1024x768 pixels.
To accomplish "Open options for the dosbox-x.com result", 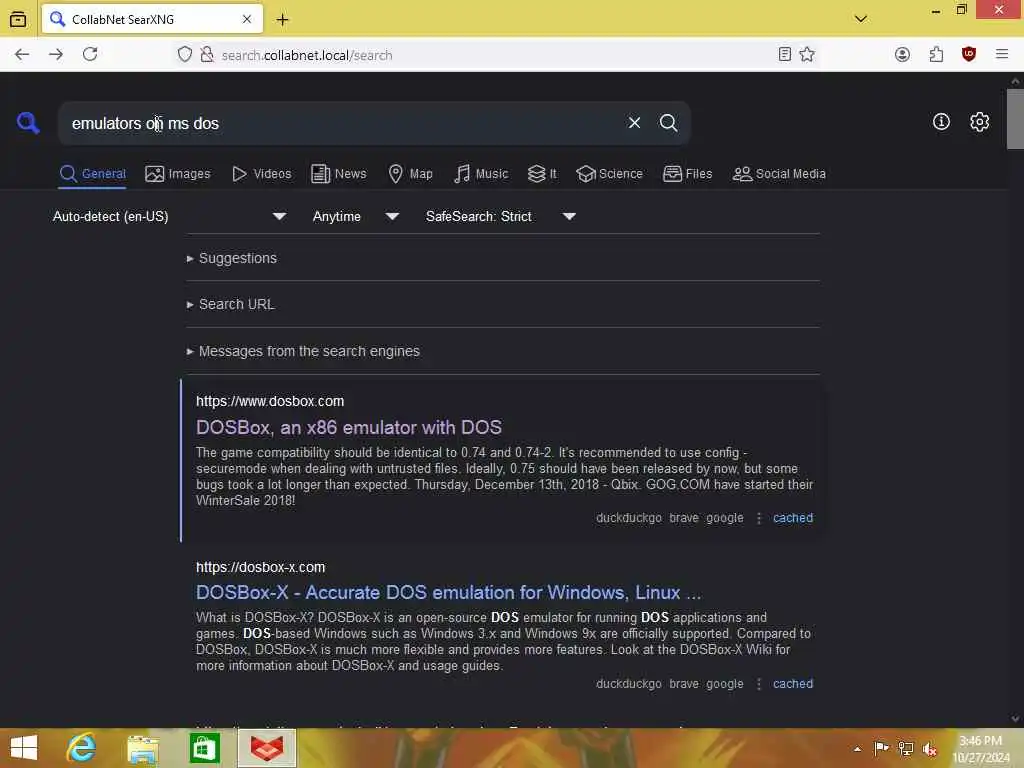I will pos(758,684).
